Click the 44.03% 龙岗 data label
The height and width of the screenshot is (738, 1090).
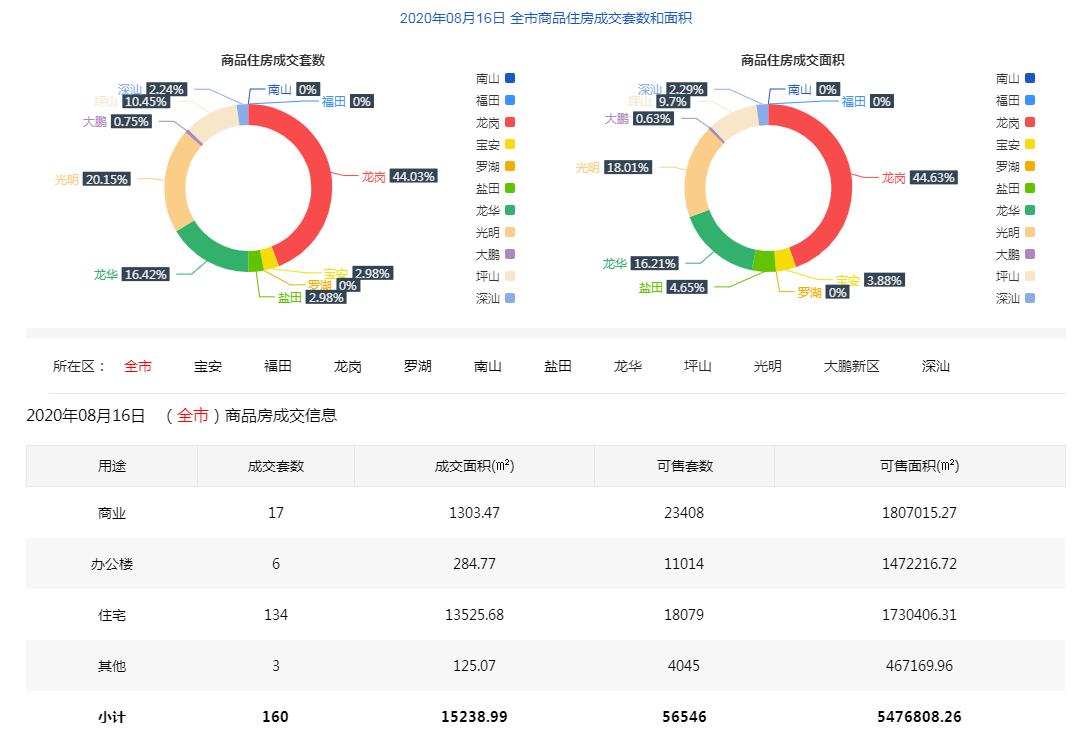[413, 177]
